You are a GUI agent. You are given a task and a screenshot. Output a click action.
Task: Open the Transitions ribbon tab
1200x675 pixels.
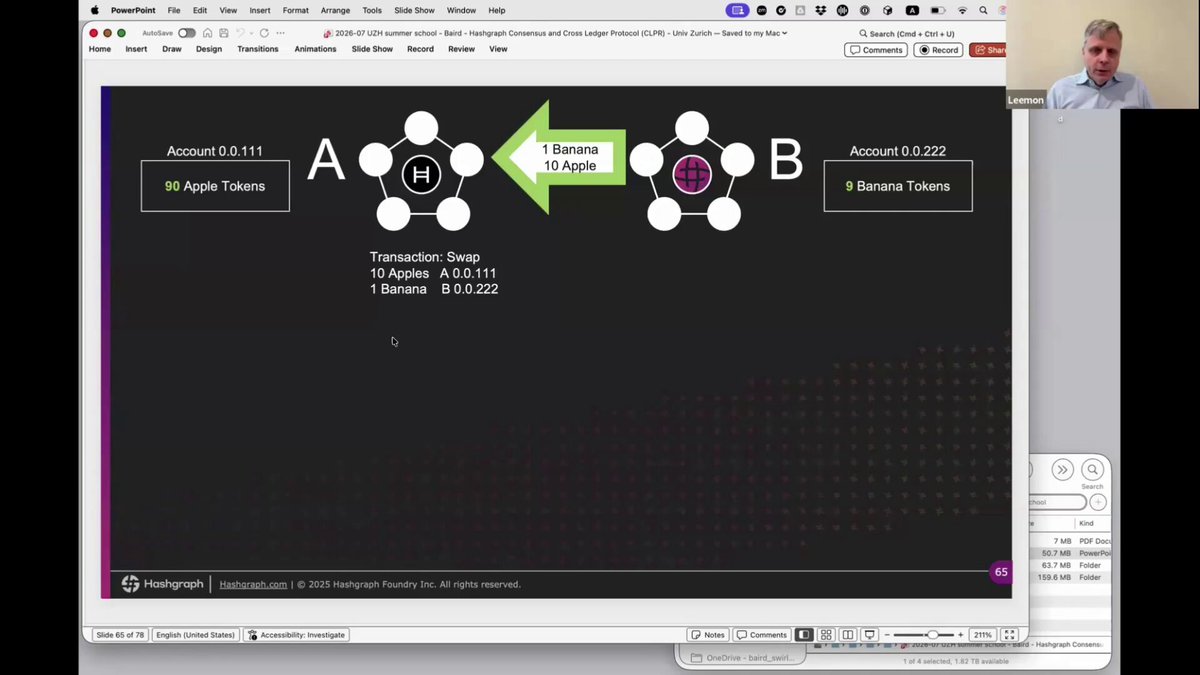point(258,49)
